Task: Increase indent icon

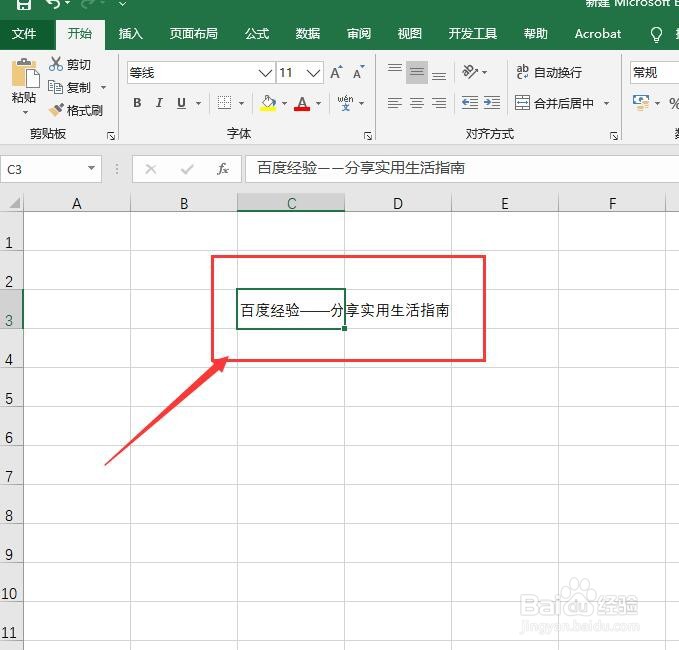Action: tap(491, 103)
